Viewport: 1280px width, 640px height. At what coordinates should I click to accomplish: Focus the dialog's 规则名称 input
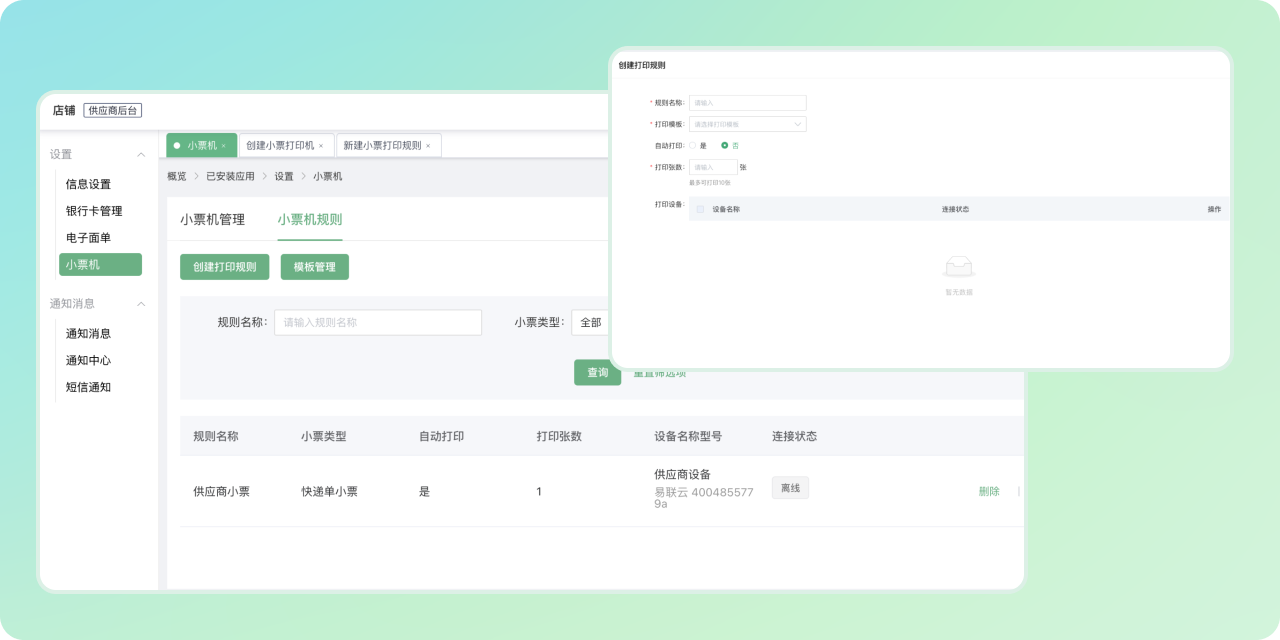click(x=747, y=103)
